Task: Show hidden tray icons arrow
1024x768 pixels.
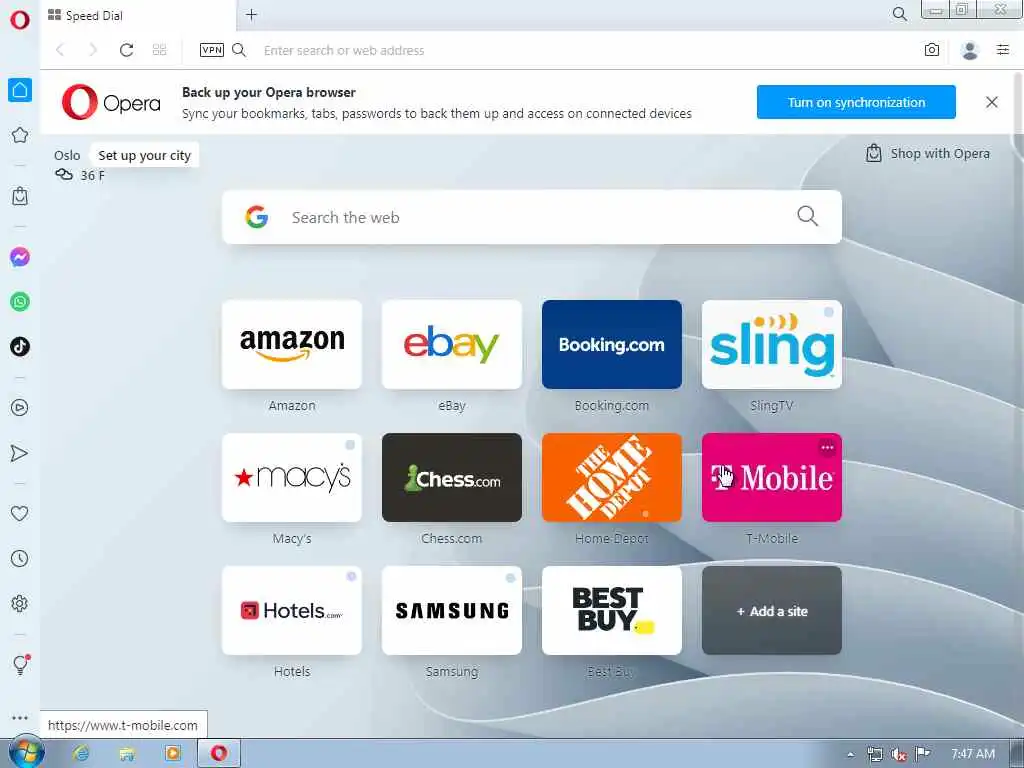Action: point(850,754)
